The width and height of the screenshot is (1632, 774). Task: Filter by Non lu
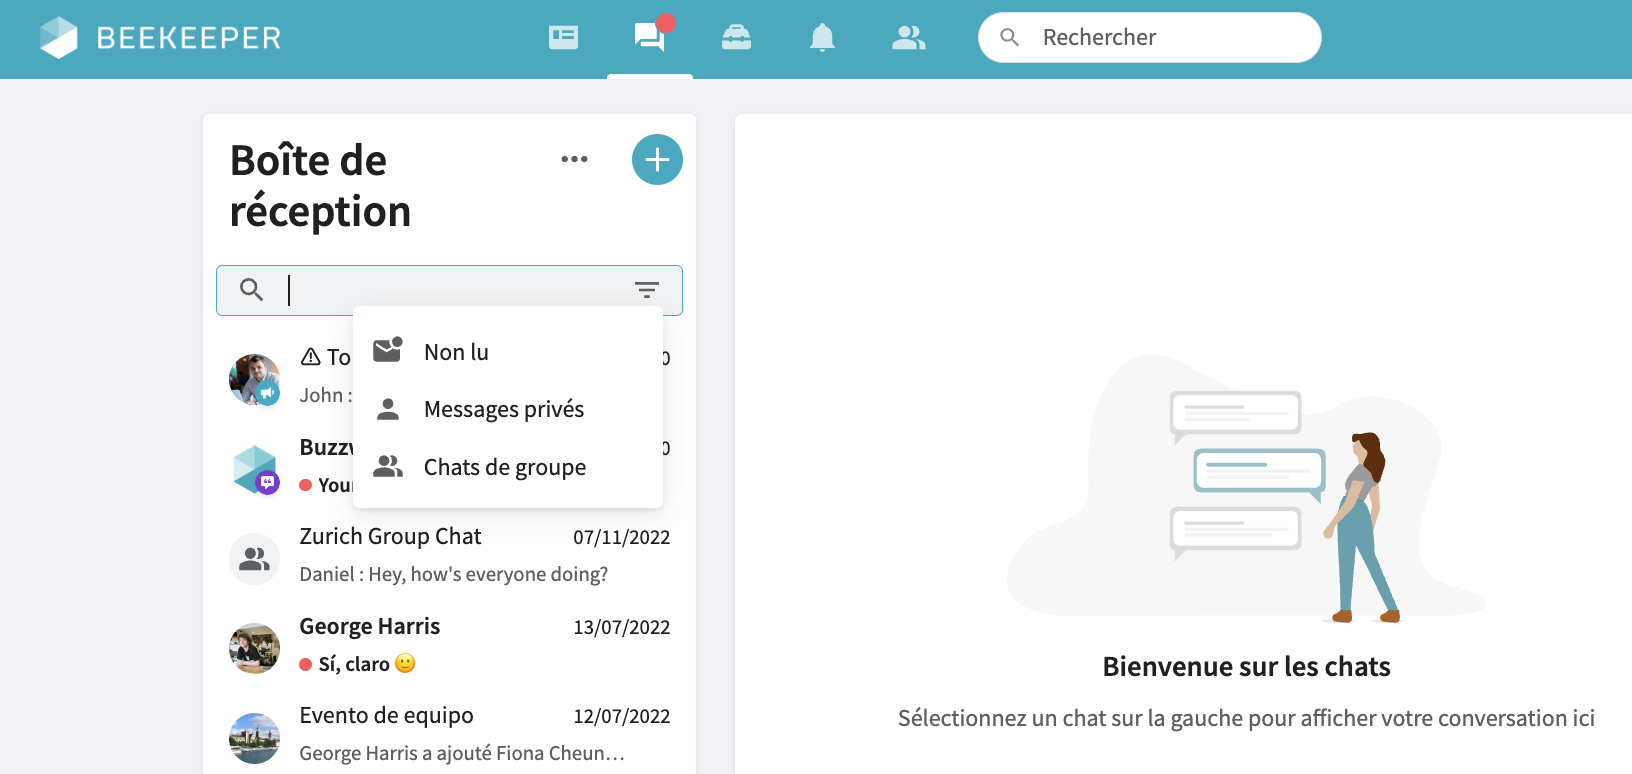[x=456, y=352]
